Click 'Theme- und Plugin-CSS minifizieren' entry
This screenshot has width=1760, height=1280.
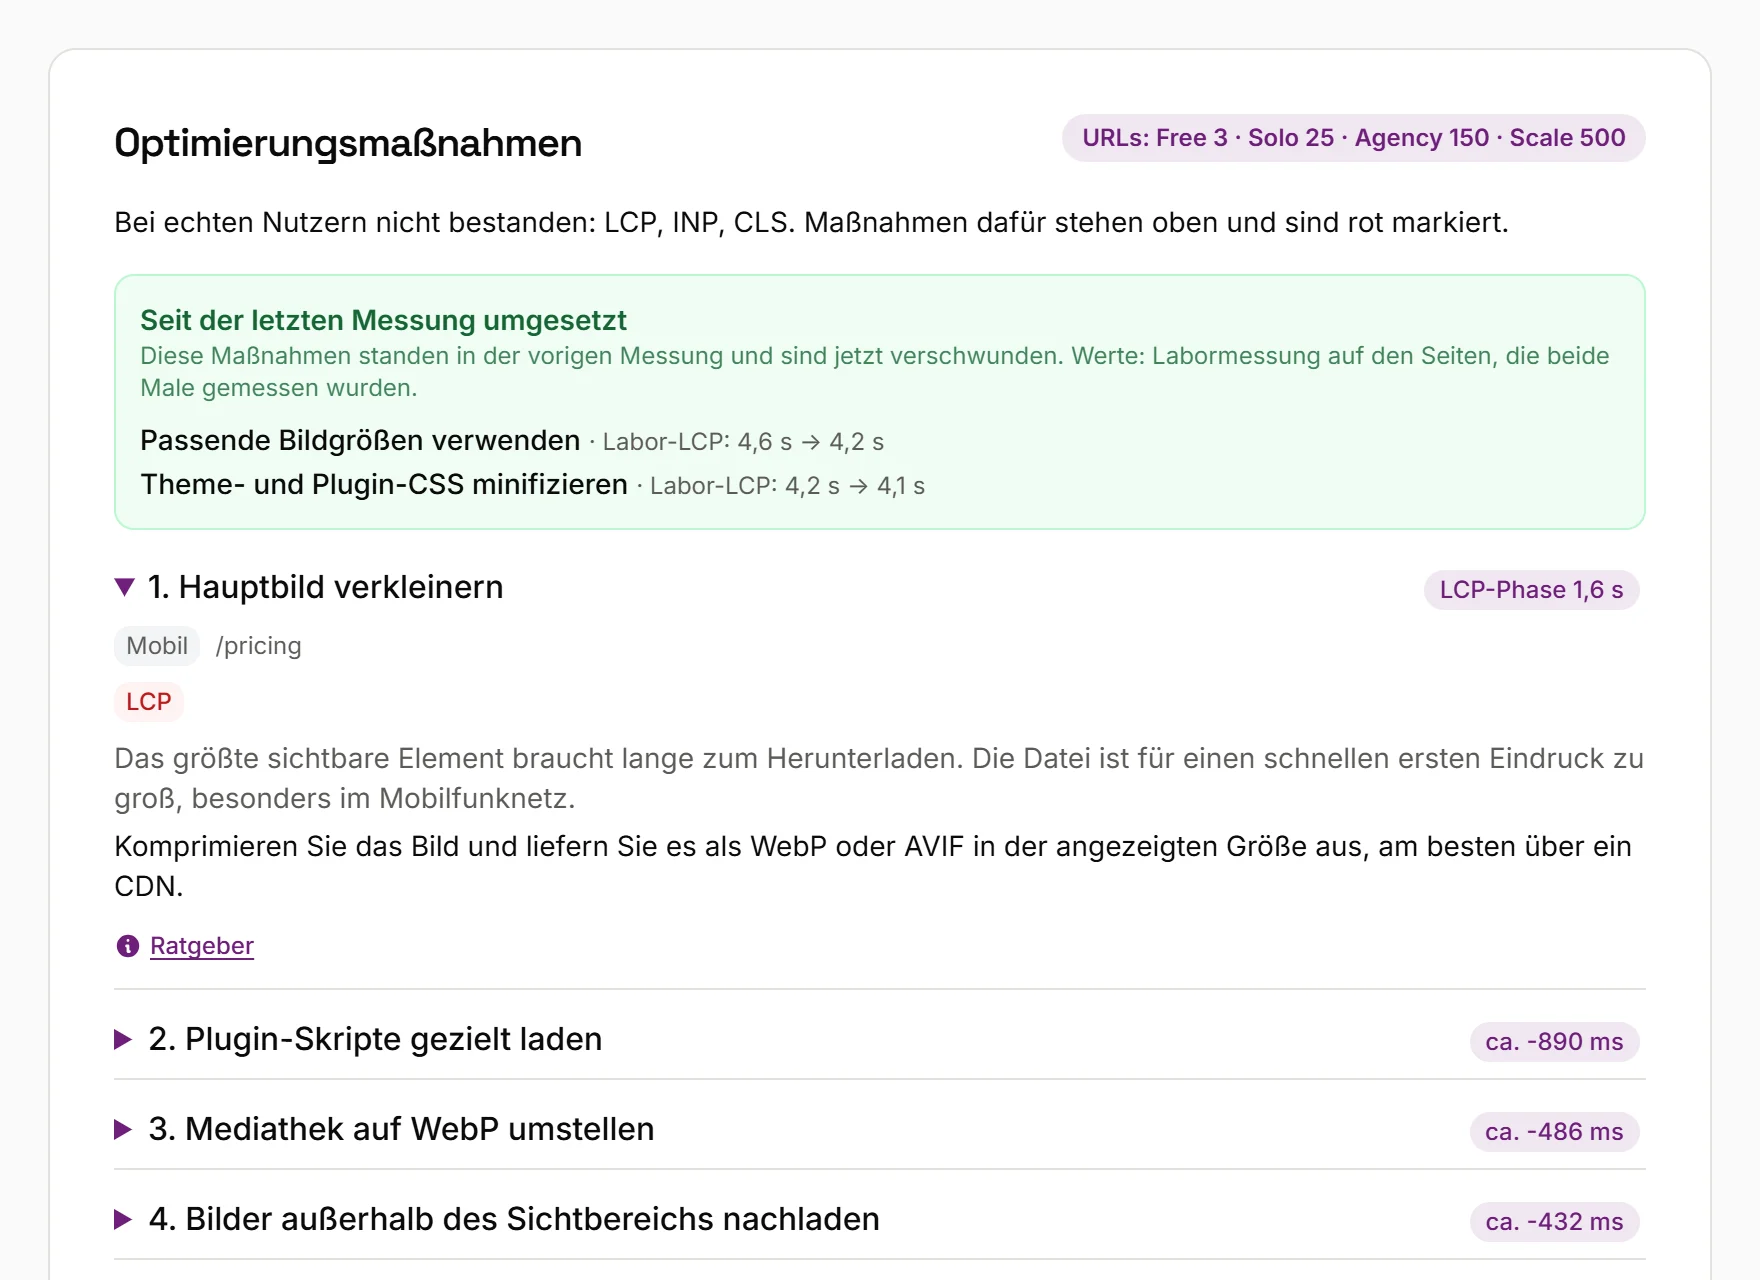(384, 485)
